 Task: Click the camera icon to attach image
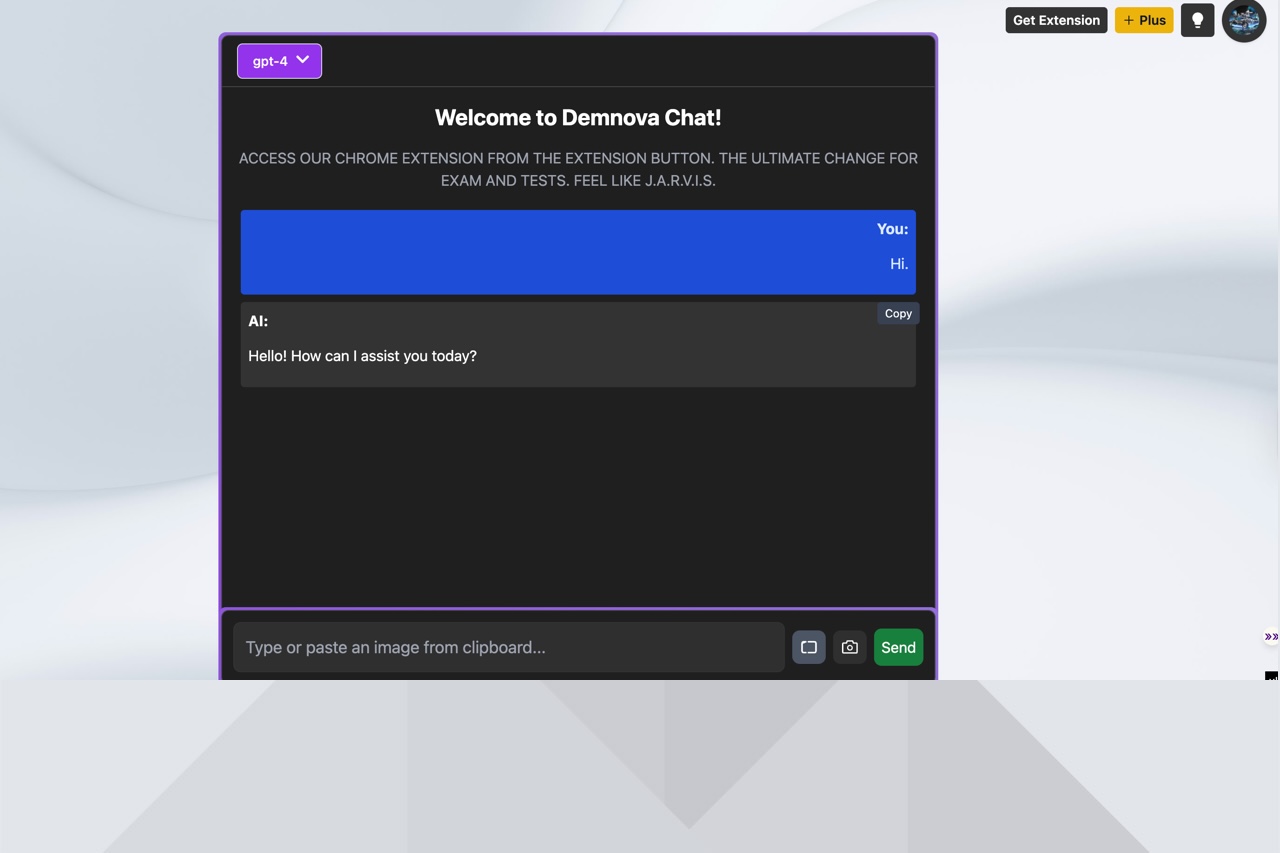coord(850,647)
